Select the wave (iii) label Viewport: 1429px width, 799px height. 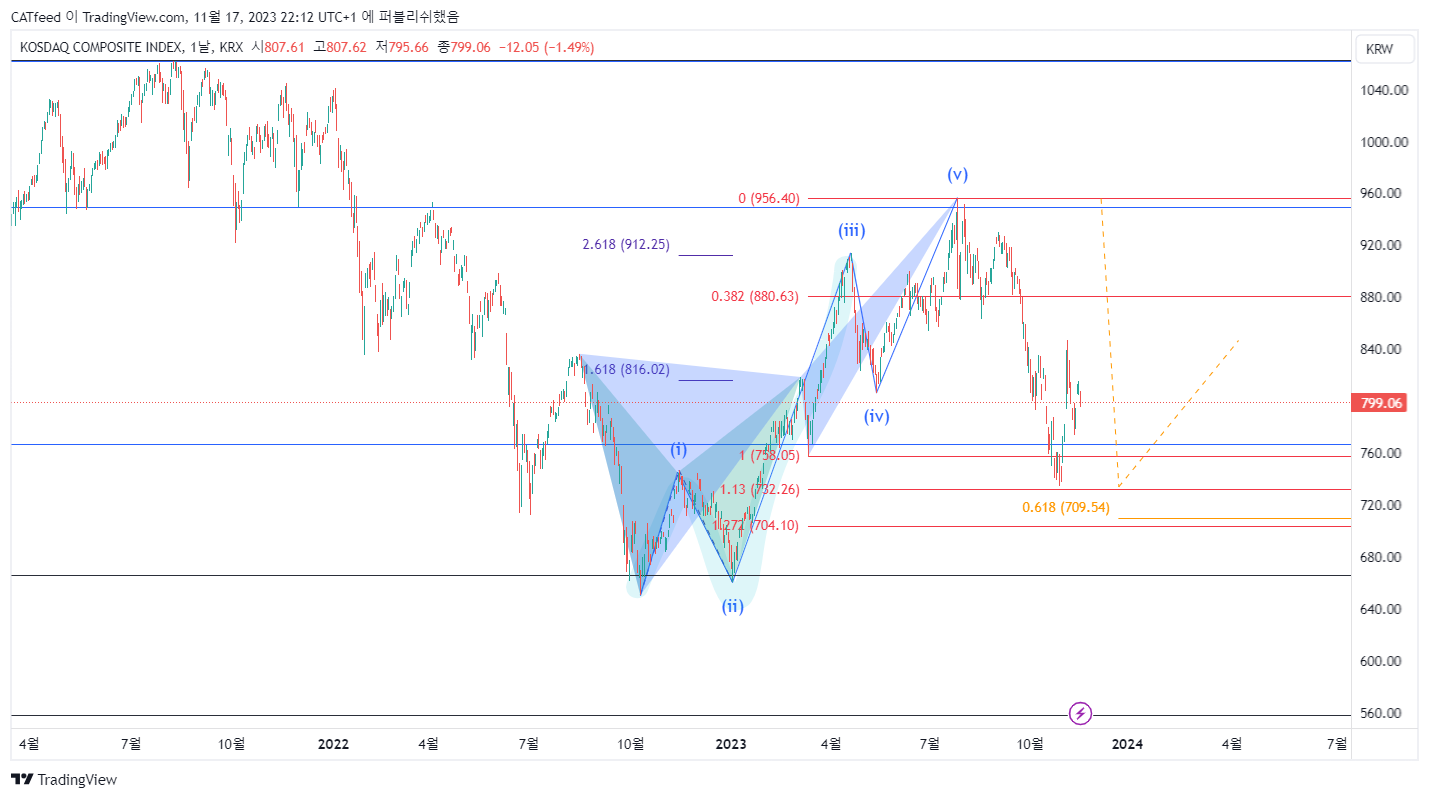851,231
